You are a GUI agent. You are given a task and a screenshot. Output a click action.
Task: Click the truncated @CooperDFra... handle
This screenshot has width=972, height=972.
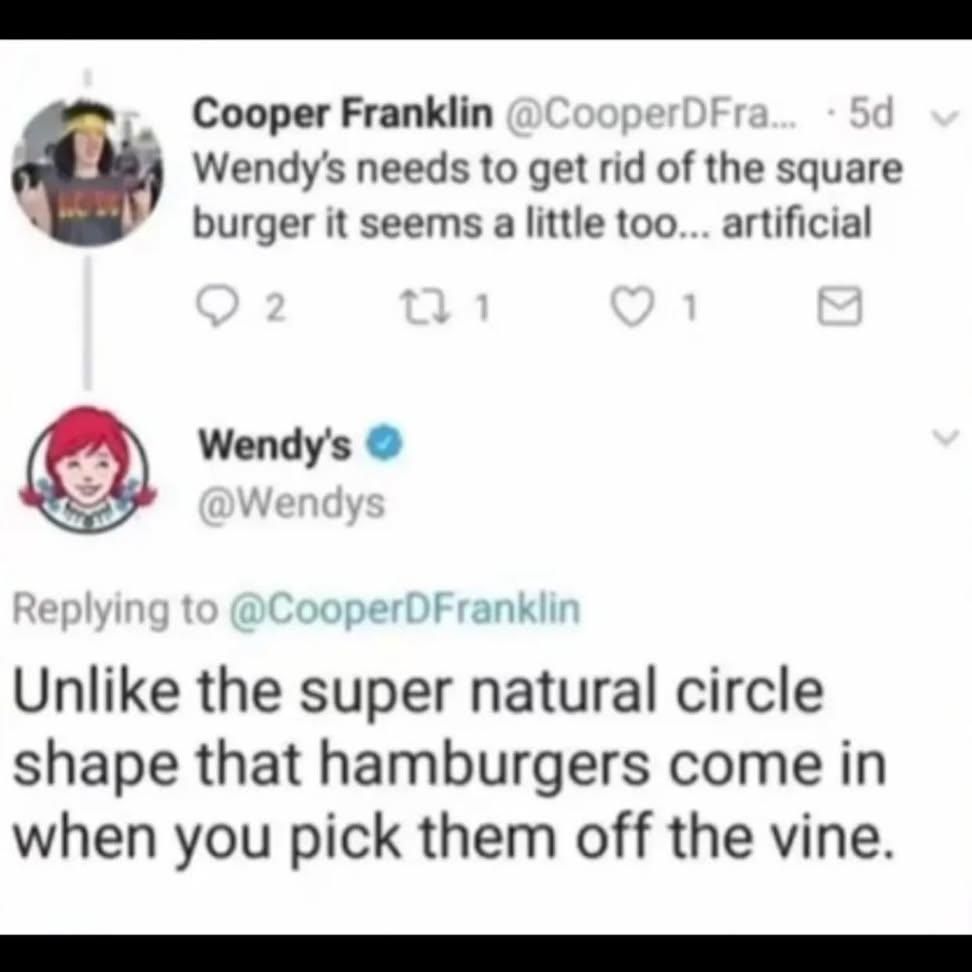[x=654, y=114]
